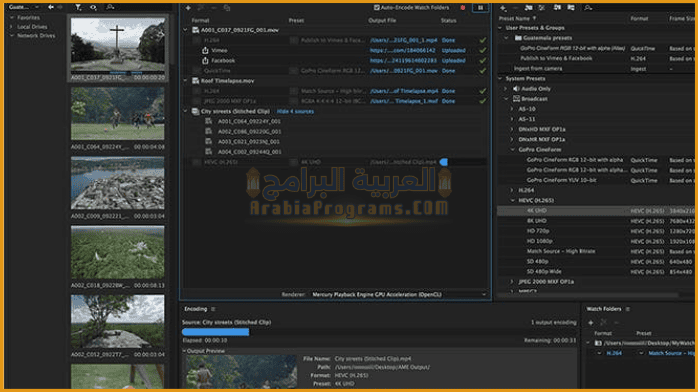698x392 pixels.
Task: Click the Preset Settings icon in Preset Browser
Action: 542,8
